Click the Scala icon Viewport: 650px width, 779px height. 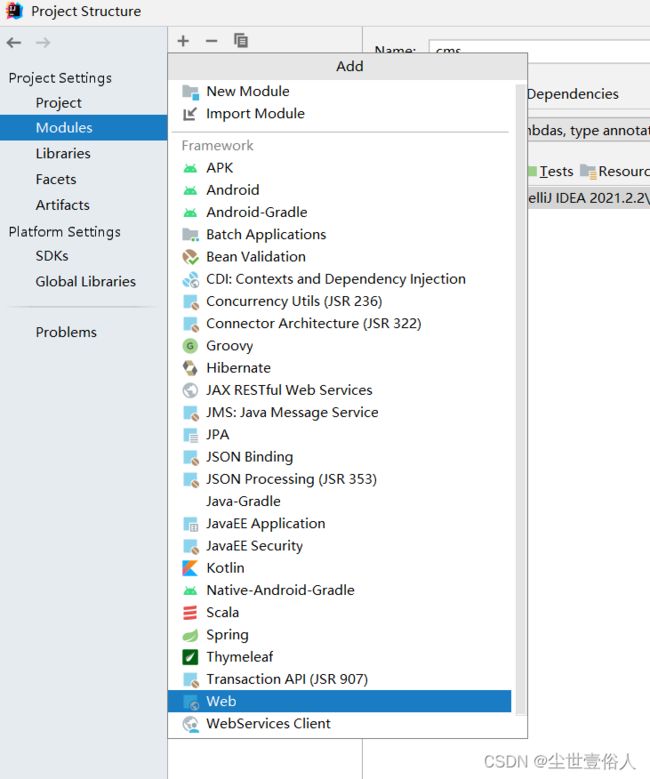coord(190,613)
